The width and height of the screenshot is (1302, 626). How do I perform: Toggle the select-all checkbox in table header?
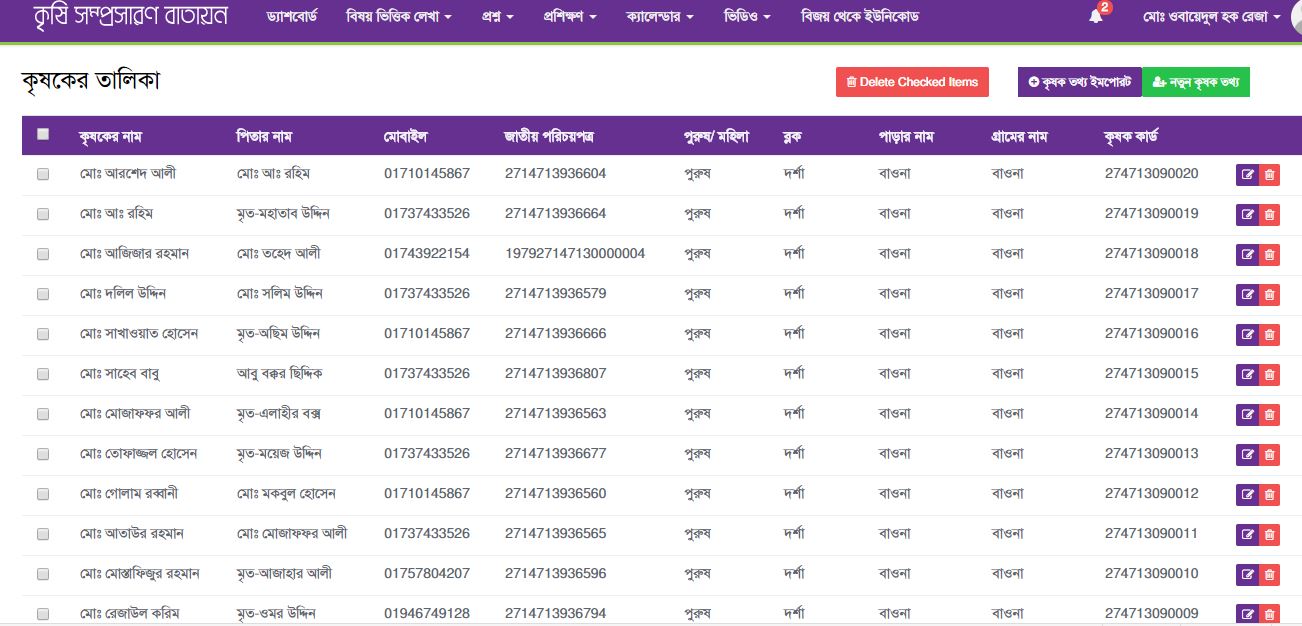coord(42,133)
